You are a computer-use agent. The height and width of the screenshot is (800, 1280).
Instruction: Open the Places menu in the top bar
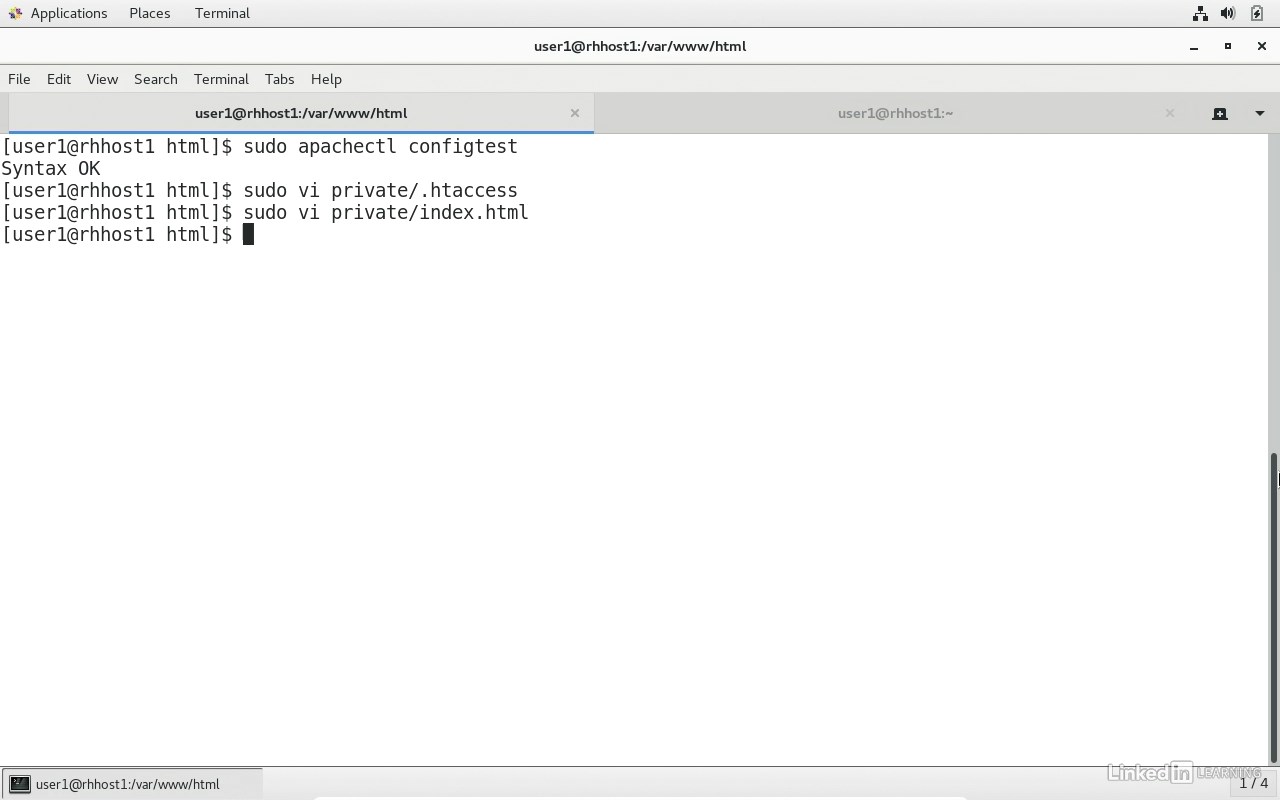pos(149,13)
